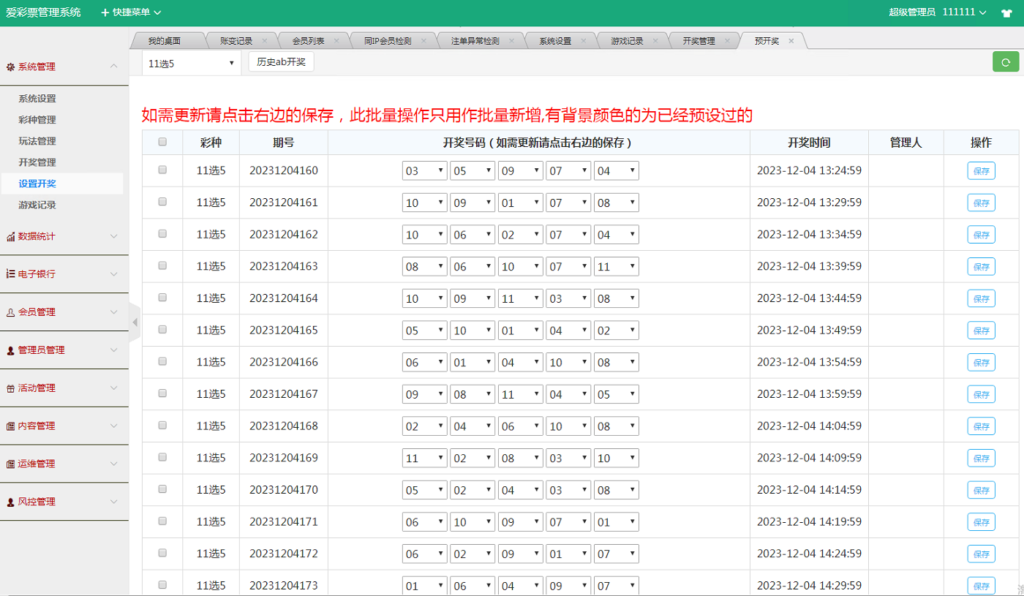This screenshot has width=1024, height=596.
Task: Check the checkbox for period 20231204165
Action: 161,330
